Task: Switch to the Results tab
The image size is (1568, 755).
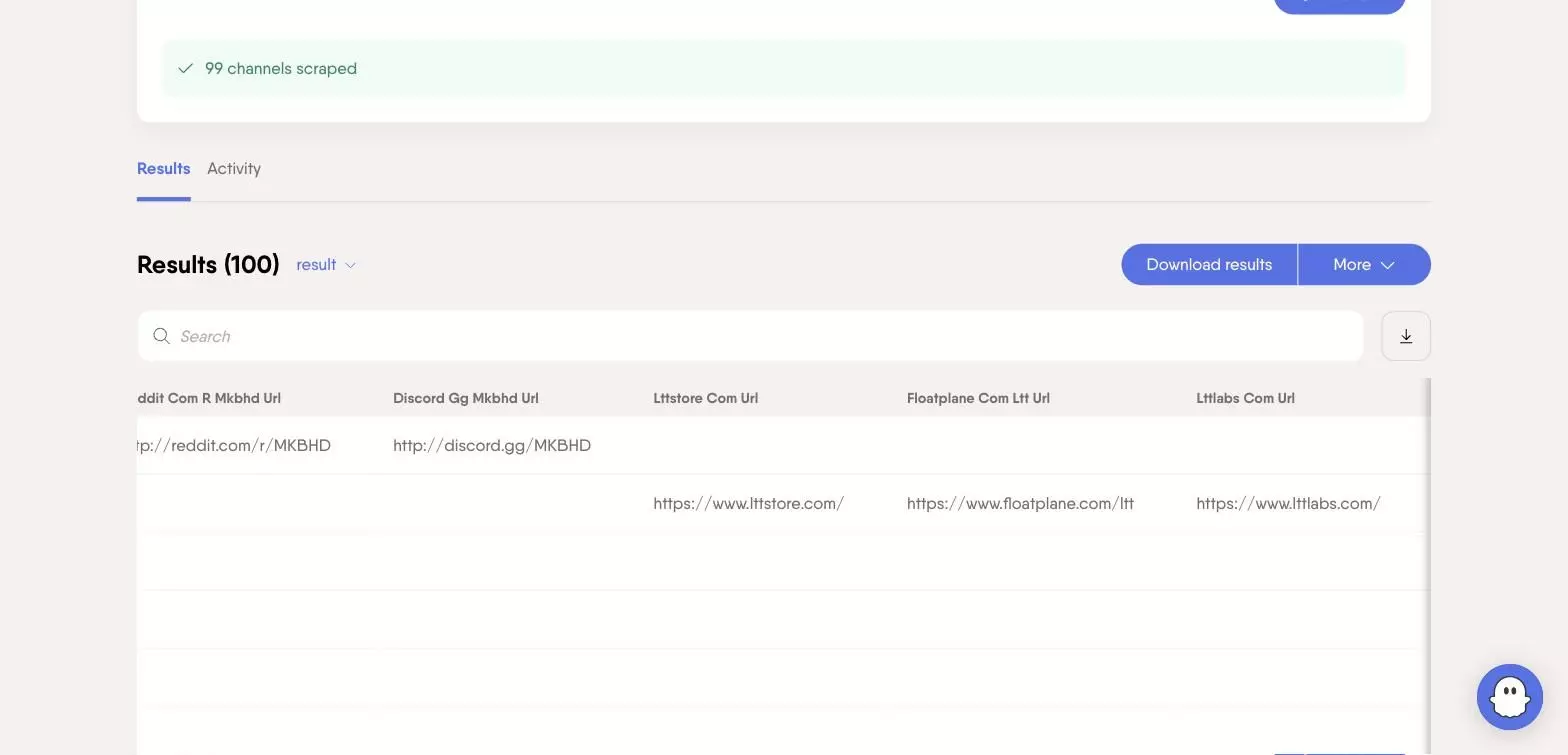Action: [x=164, y=169]
